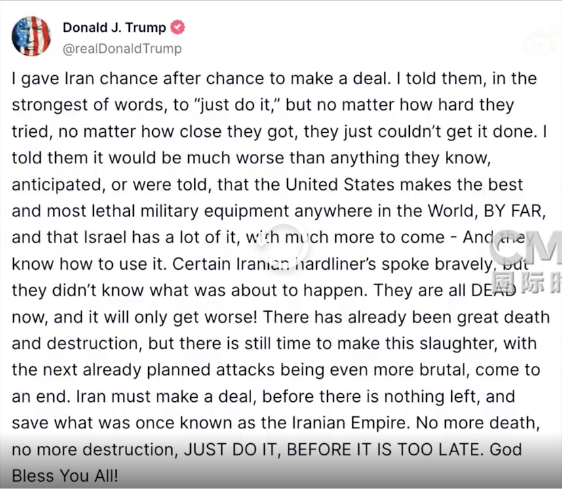Screen dimensions: 562x490
Task: Open the Donald J. Trump display name
Action: pyautogui.click(x=114, y=28)
